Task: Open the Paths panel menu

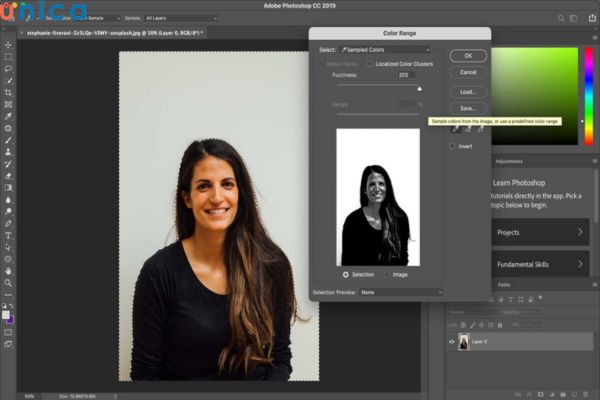Action: 595,285
